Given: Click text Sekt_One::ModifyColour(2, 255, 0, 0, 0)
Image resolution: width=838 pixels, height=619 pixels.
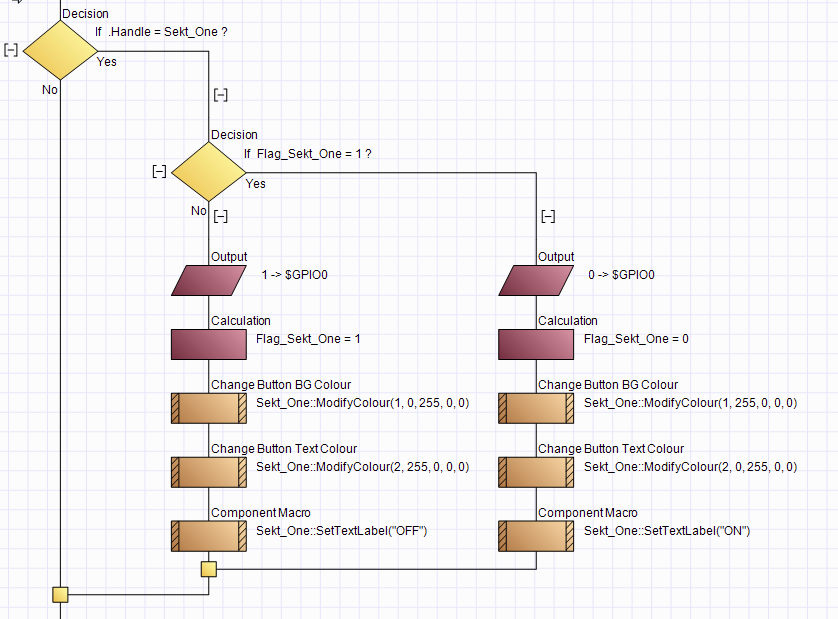Looking at the screenshot, I should (x=362, y=467).
